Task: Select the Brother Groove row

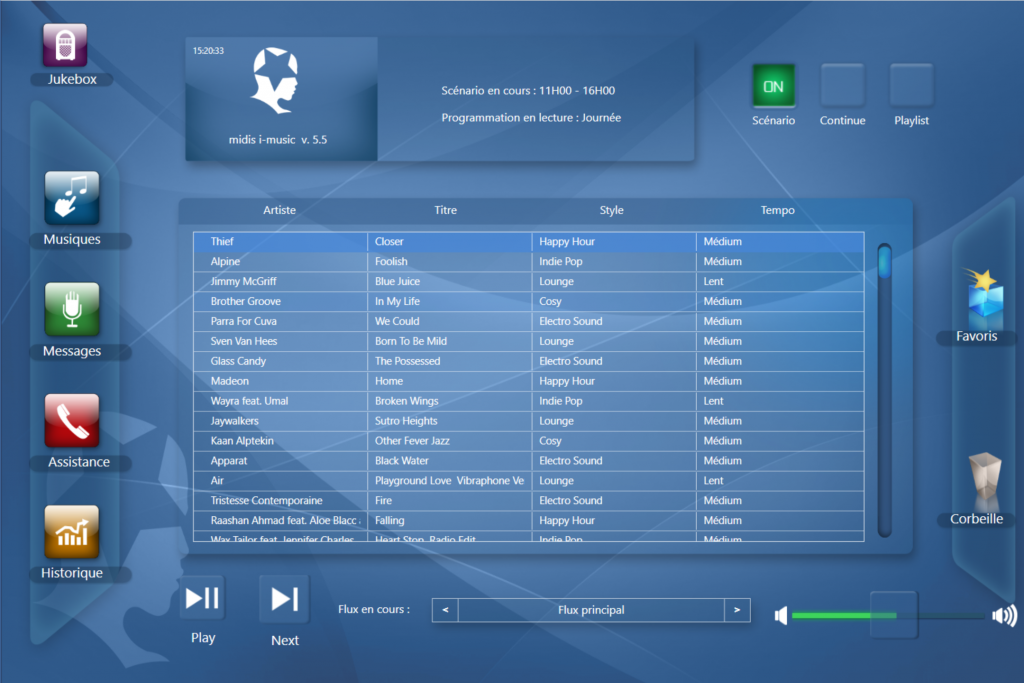Action: coord(528,301)
